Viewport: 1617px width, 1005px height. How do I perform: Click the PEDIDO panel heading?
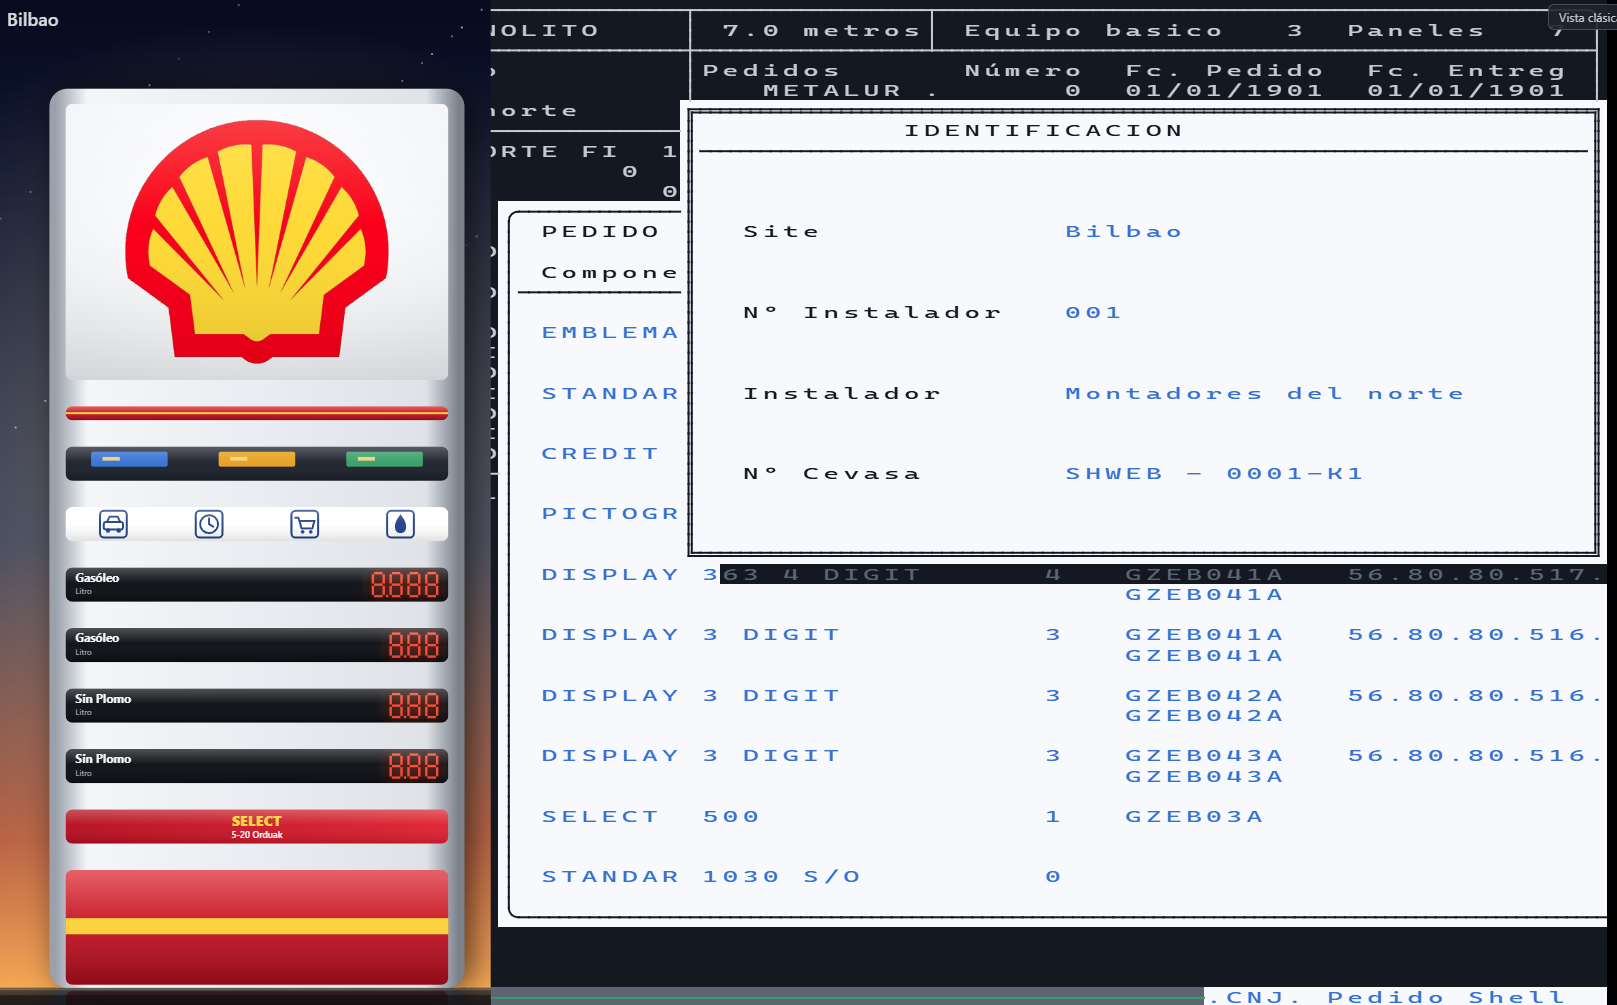[600, 232]
